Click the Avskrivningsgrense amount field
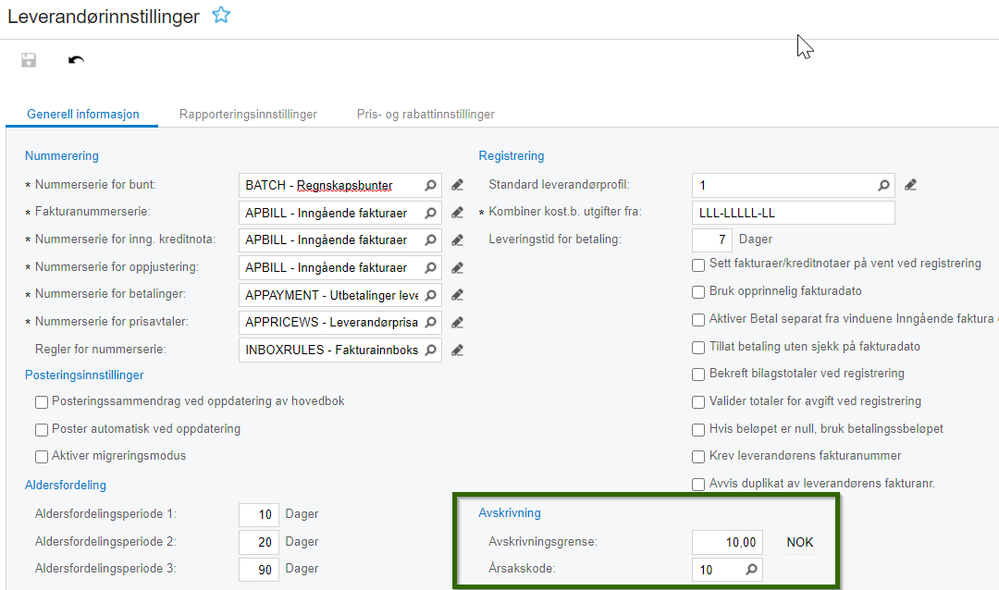999x590 pixels. 725,542
